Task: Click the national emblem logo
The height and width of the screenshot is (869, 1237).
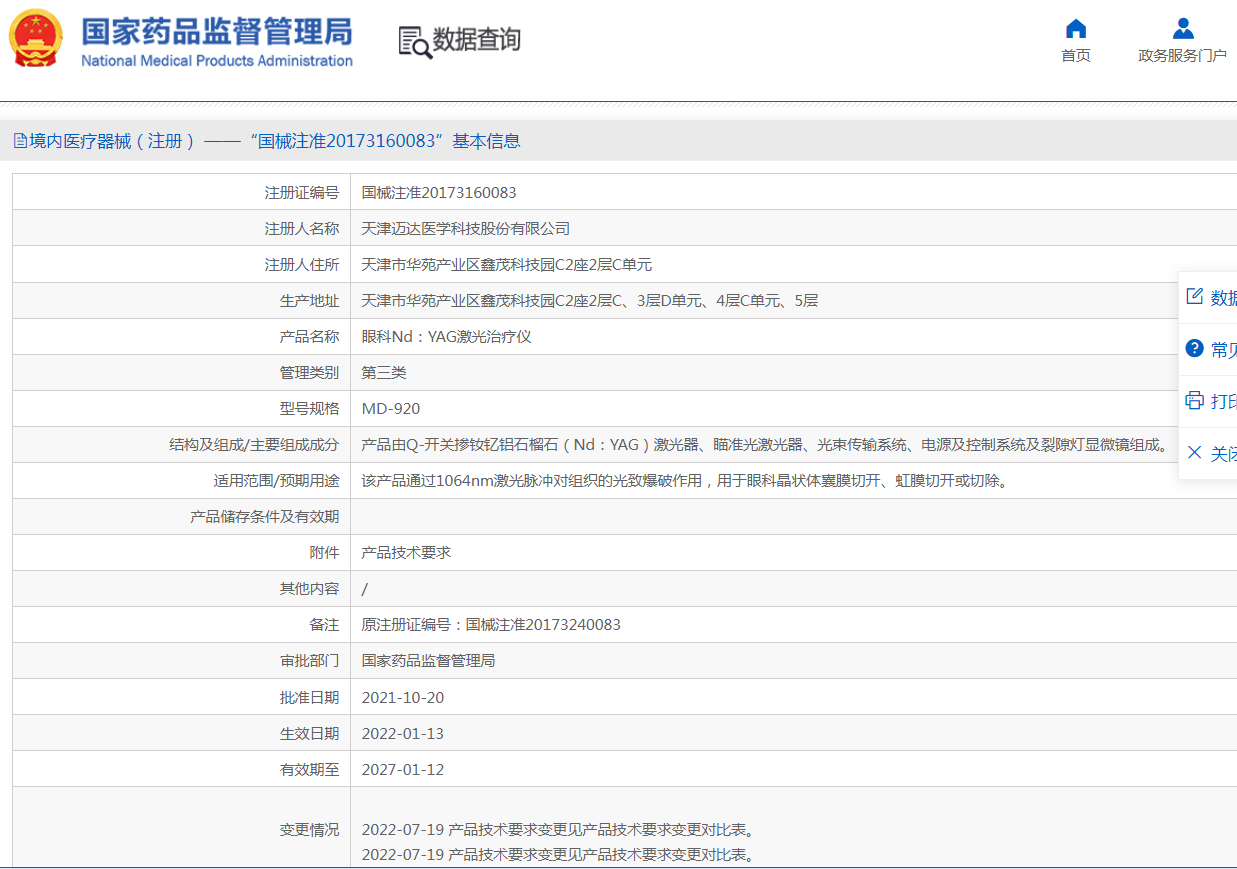Action: point(37,38)
